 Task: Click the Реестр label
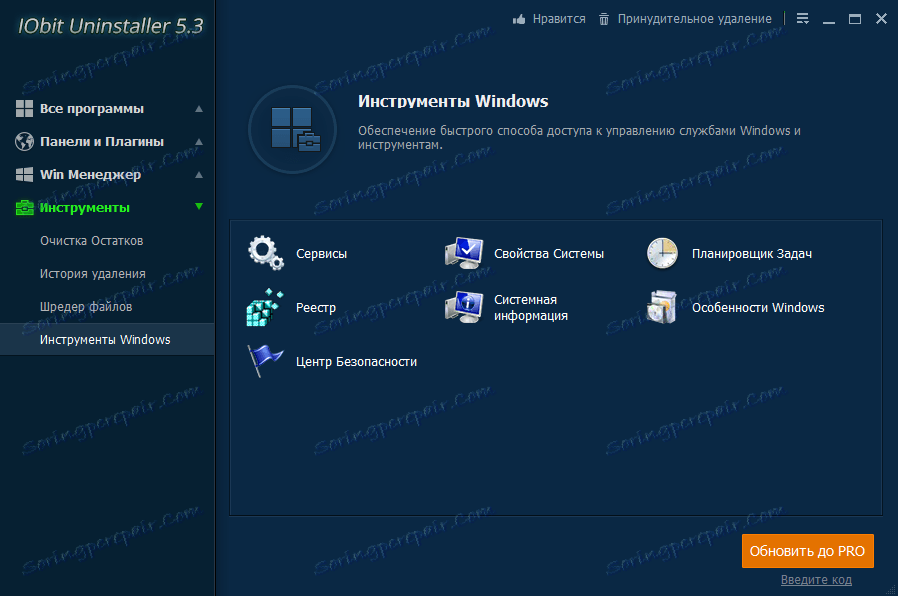316,308
